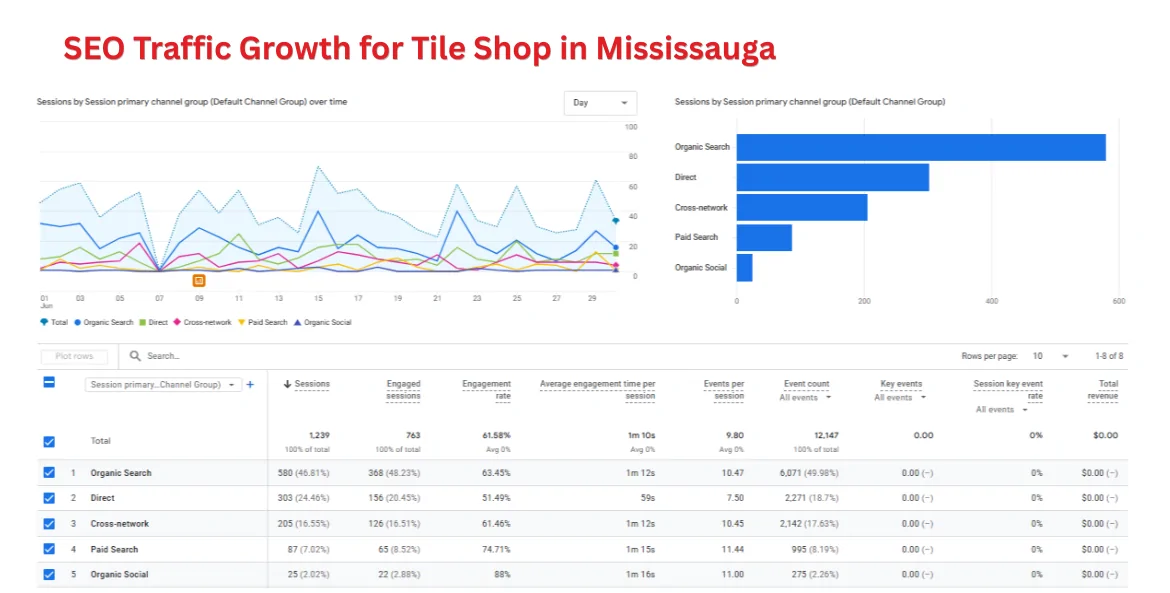The image size is (1170, 593).
Task: Click the 1m 16s engagement time cell
Action: [640, 575]
